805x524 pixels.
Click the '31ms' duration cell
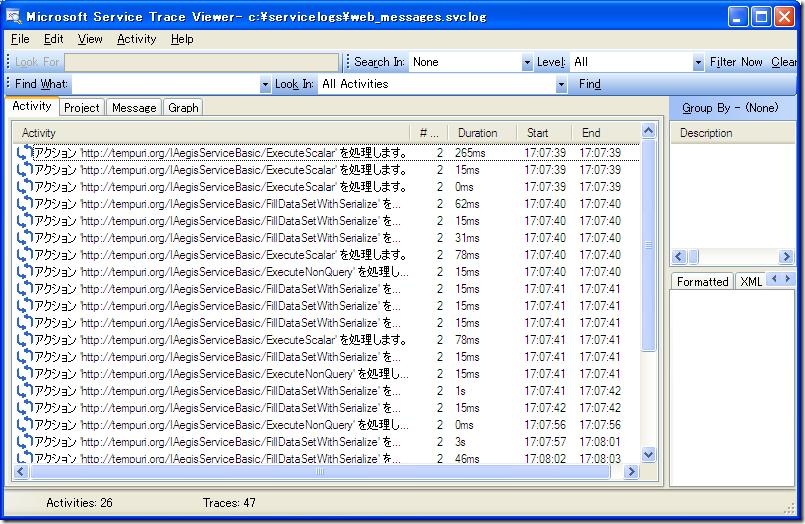(x=467, y=238)
